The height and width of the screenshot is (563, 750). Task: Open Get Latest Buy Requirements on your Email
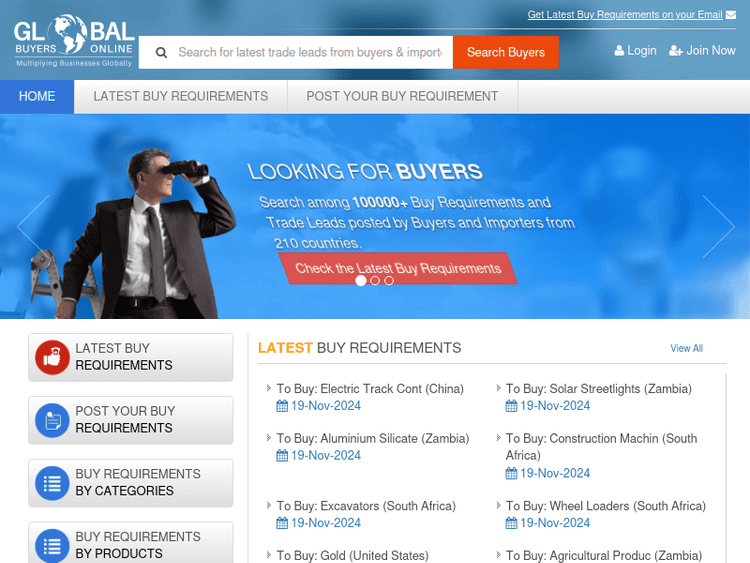coord(625,15)
